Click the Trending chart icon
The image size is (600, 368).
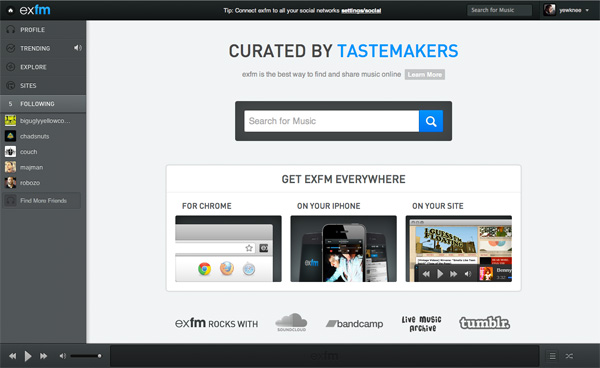11,48
